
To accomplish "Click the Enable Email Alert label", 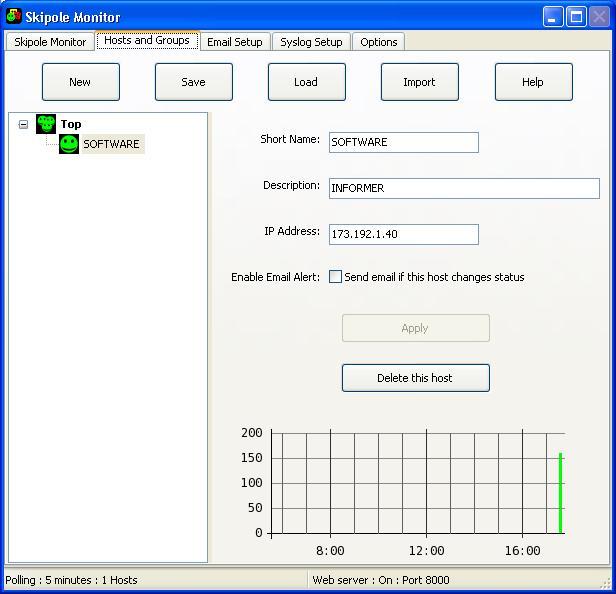I will coord(275,277).
